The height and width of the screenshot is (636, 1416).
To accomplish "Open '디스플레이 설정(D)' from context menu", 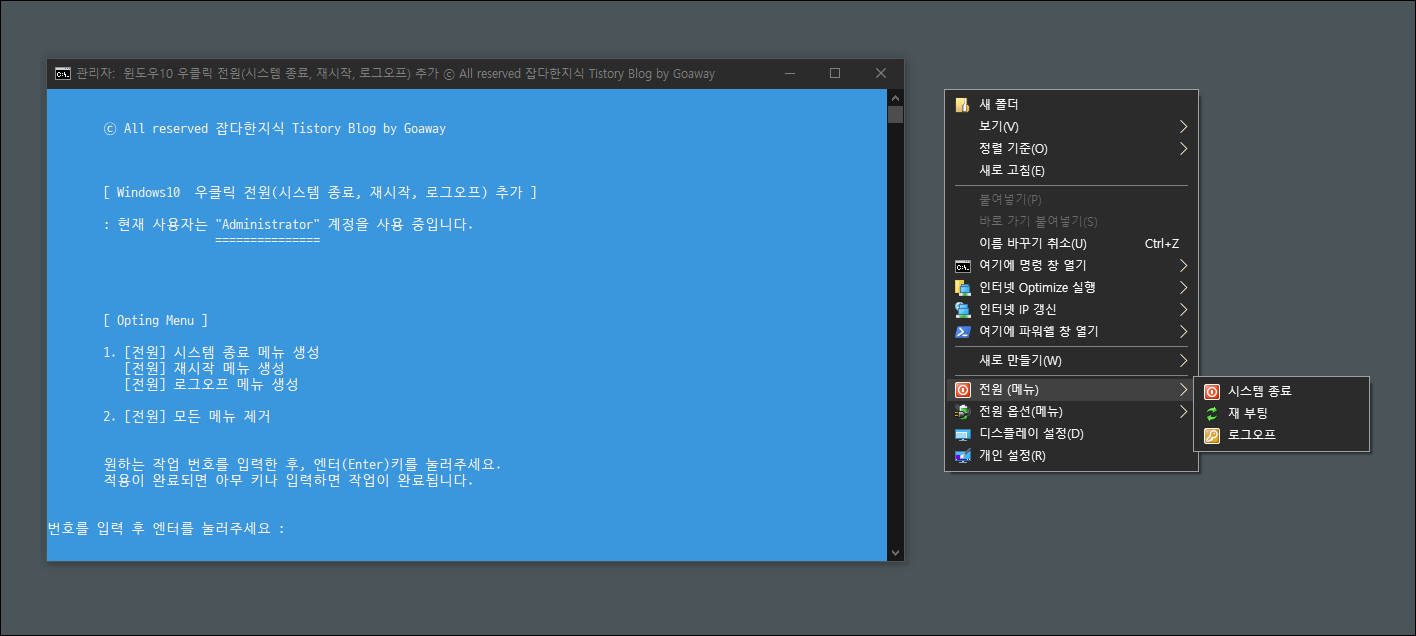I will coord(1071,434).
